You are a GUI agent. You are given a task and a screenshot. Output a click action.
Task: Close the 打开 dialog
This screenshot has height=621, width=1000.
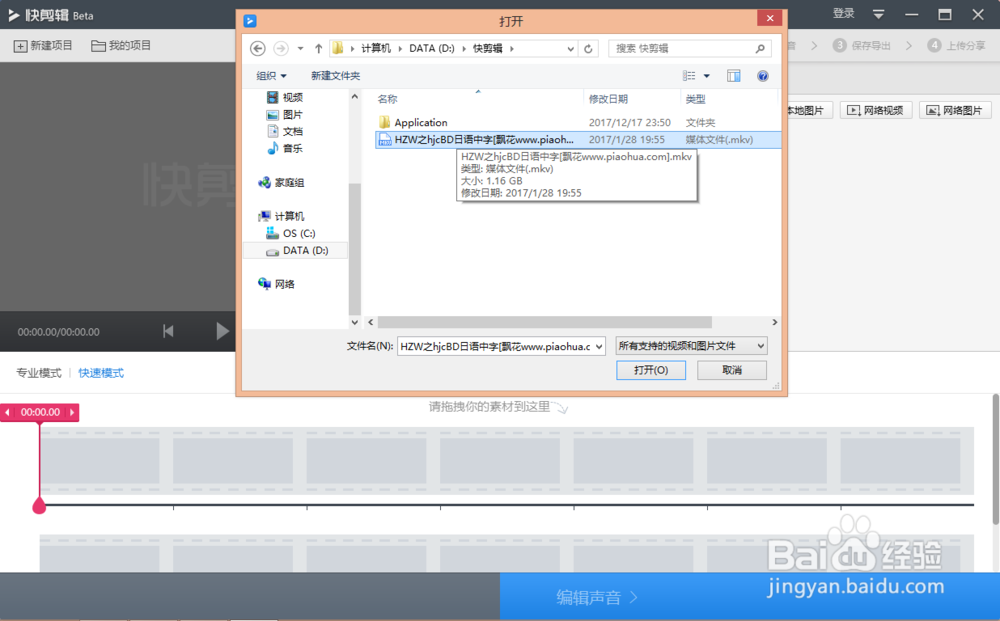coord(770,18)
